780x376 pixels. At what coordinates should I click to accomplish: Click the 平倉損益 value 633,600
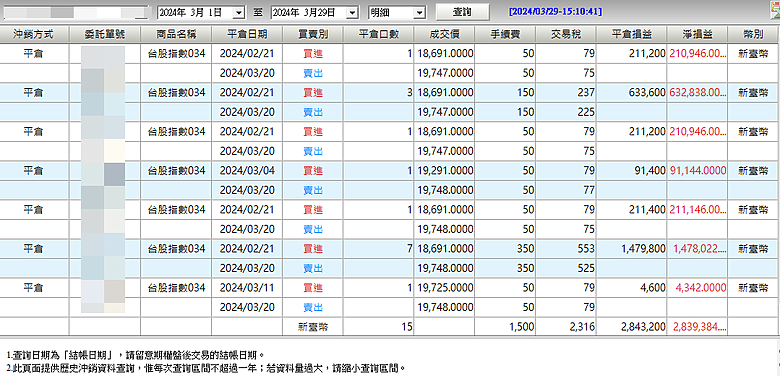(632, 93)
